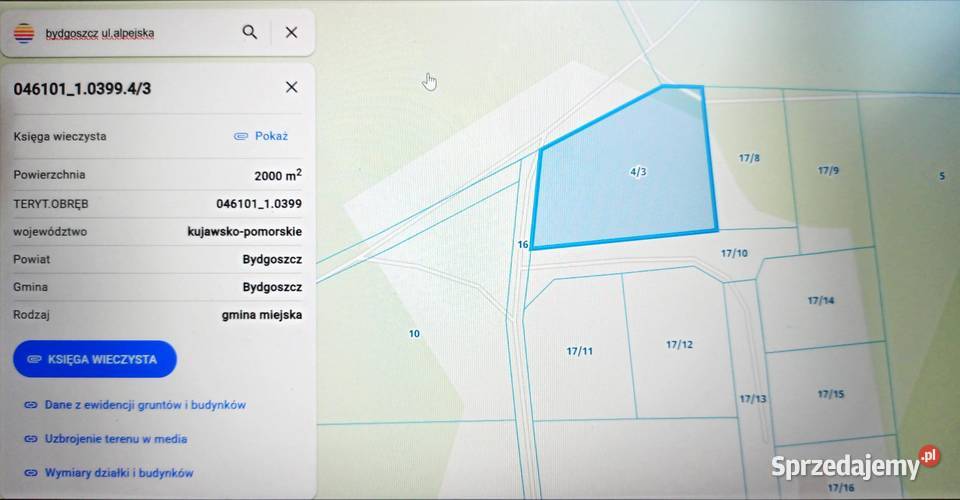Click the area value '2000 m²'
Screen dimensions: 960x500
pos(278,175)
